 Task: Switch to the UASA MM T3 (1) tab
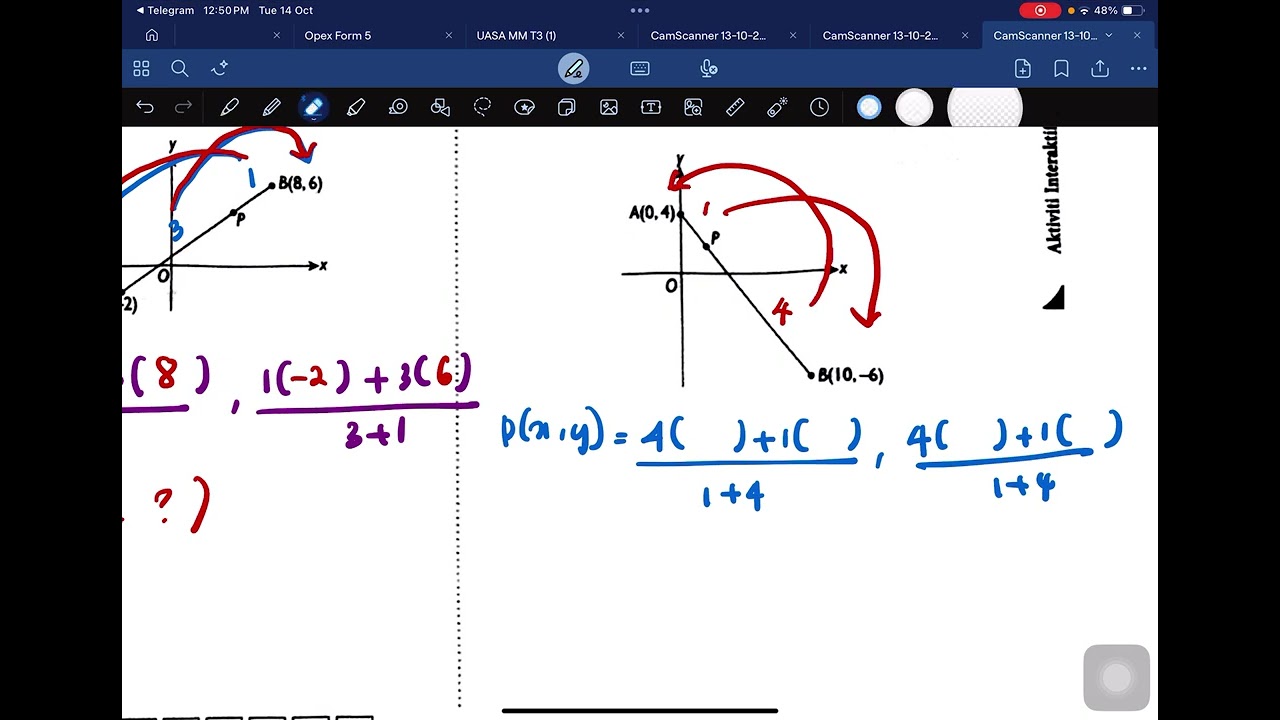[x=516, y=35]
